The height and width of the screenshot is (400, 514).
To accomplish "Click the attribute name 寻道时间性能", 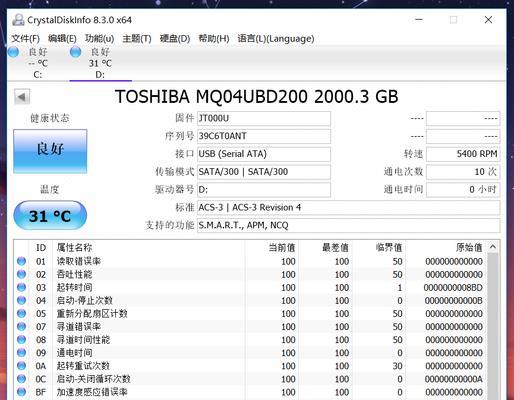I will pos(83,340).
